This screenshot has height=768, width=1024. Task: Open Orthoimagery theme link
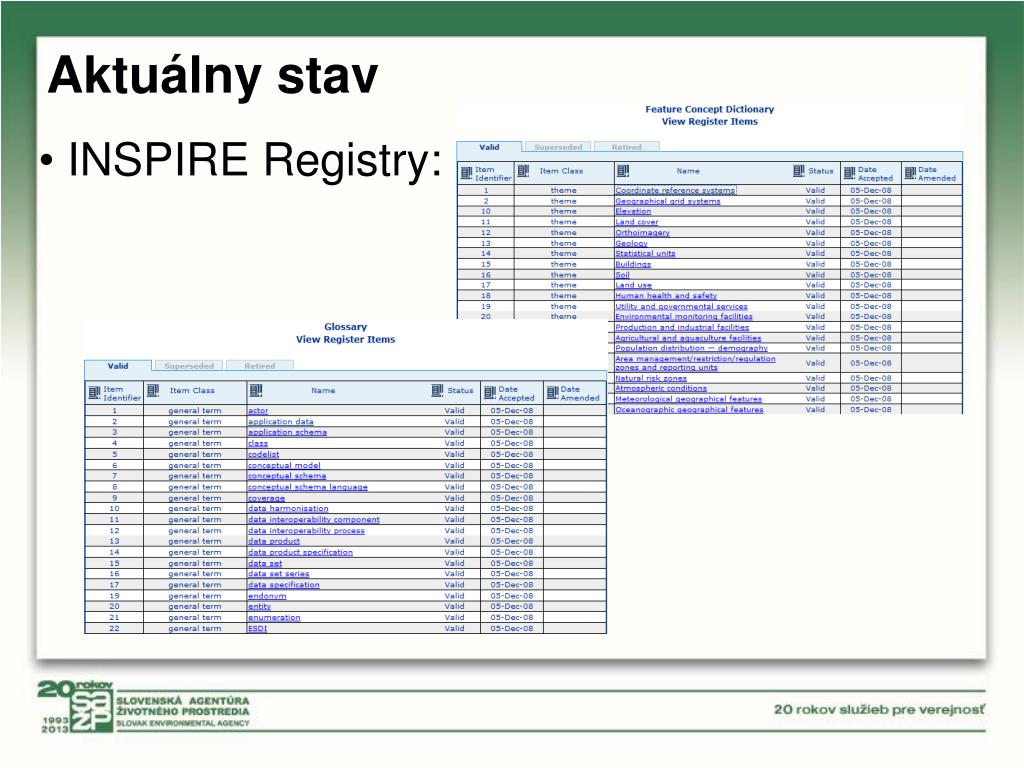pos(642,232)
